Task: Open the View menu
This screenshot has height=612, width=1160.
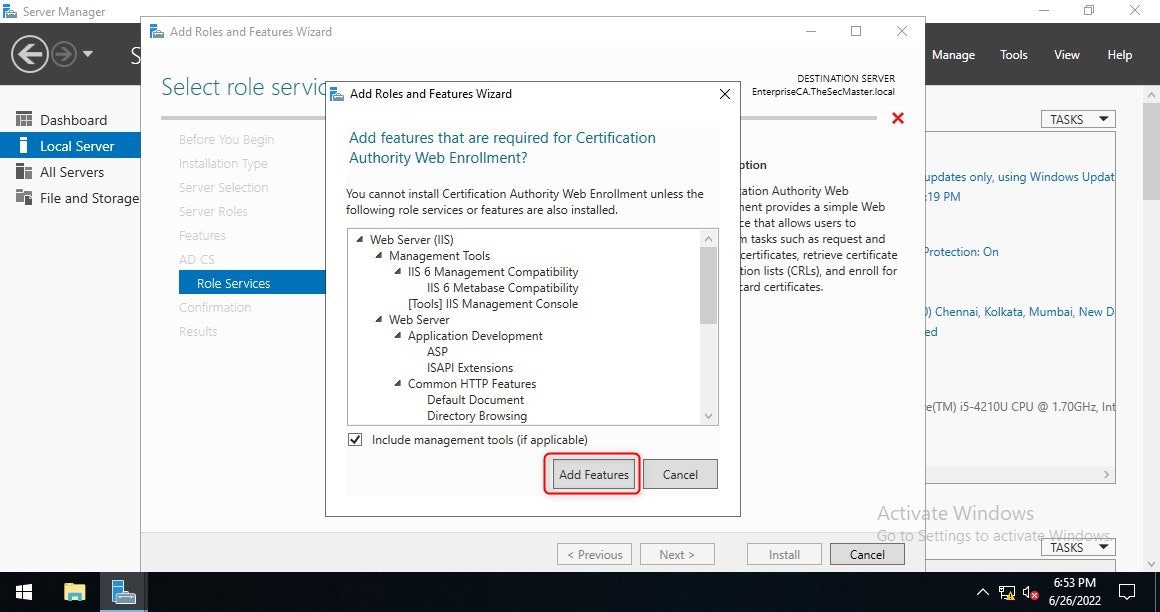Action: click(x=1067, y=55)
